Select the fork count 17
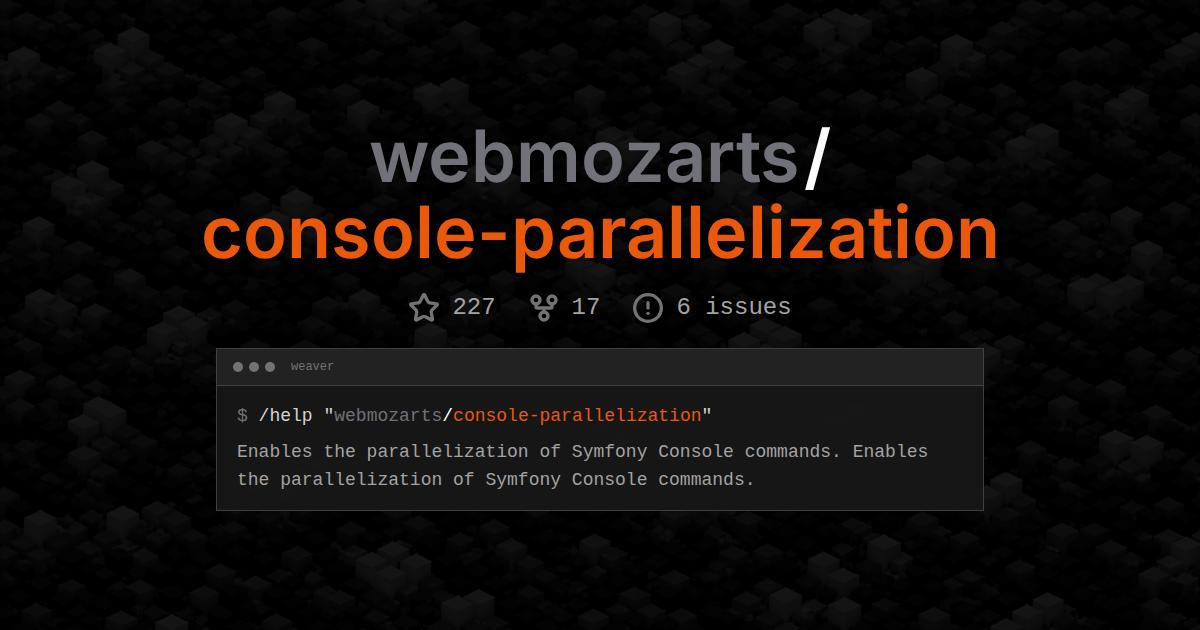Viewport: 1200px width, 630px height. point(585,307)
